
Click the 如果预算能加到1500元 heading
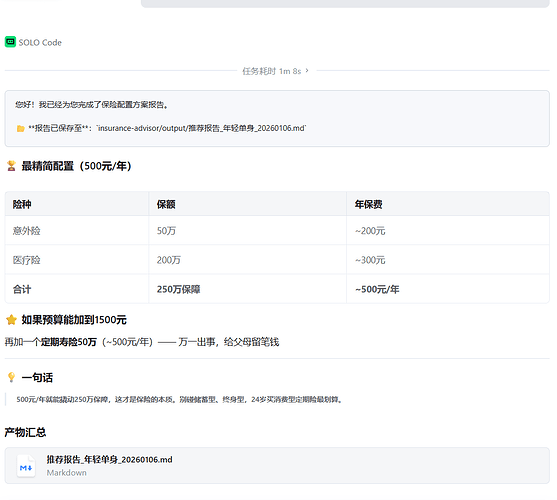point(74,320)
